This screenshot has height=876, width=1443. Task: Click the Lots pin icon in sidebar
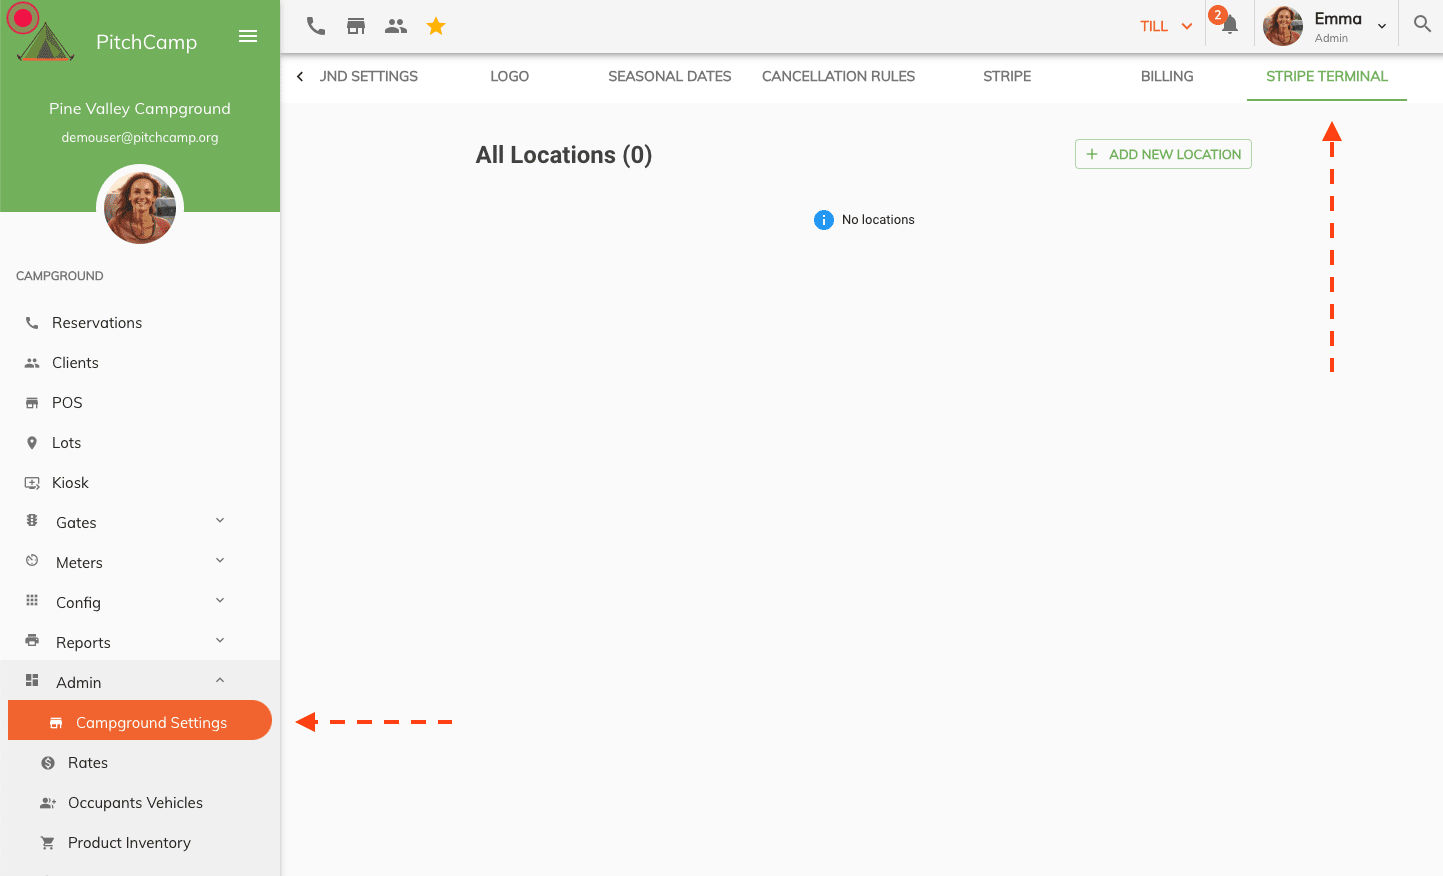32,443
